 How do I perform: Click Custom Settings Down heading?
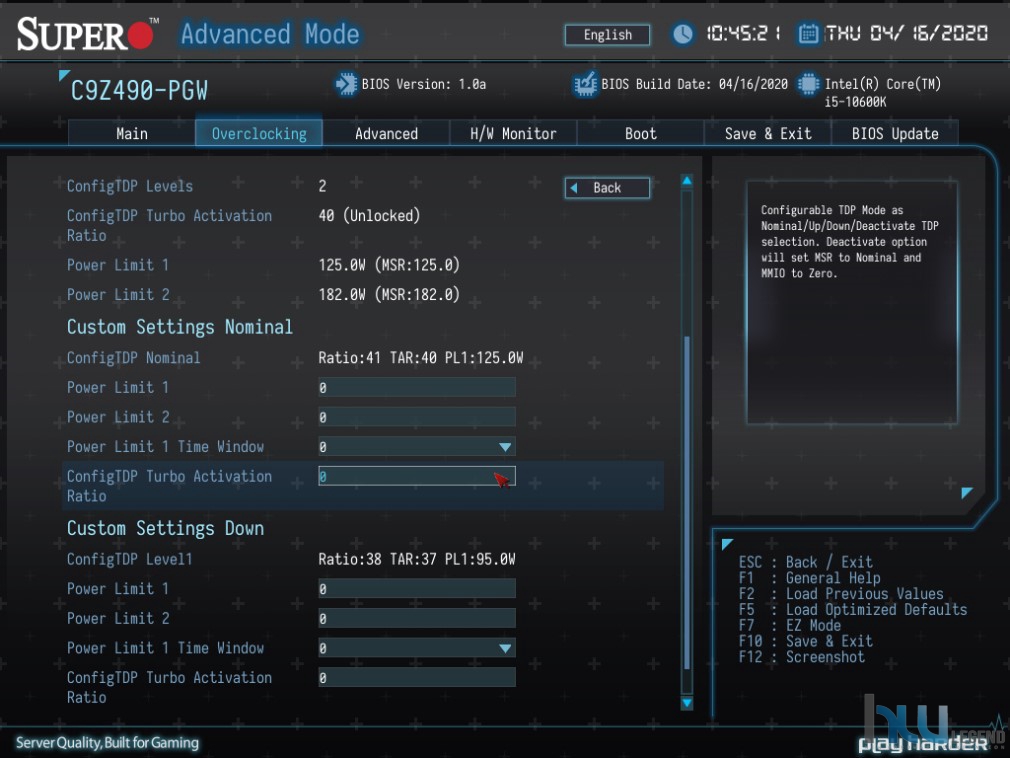[166, 528]
